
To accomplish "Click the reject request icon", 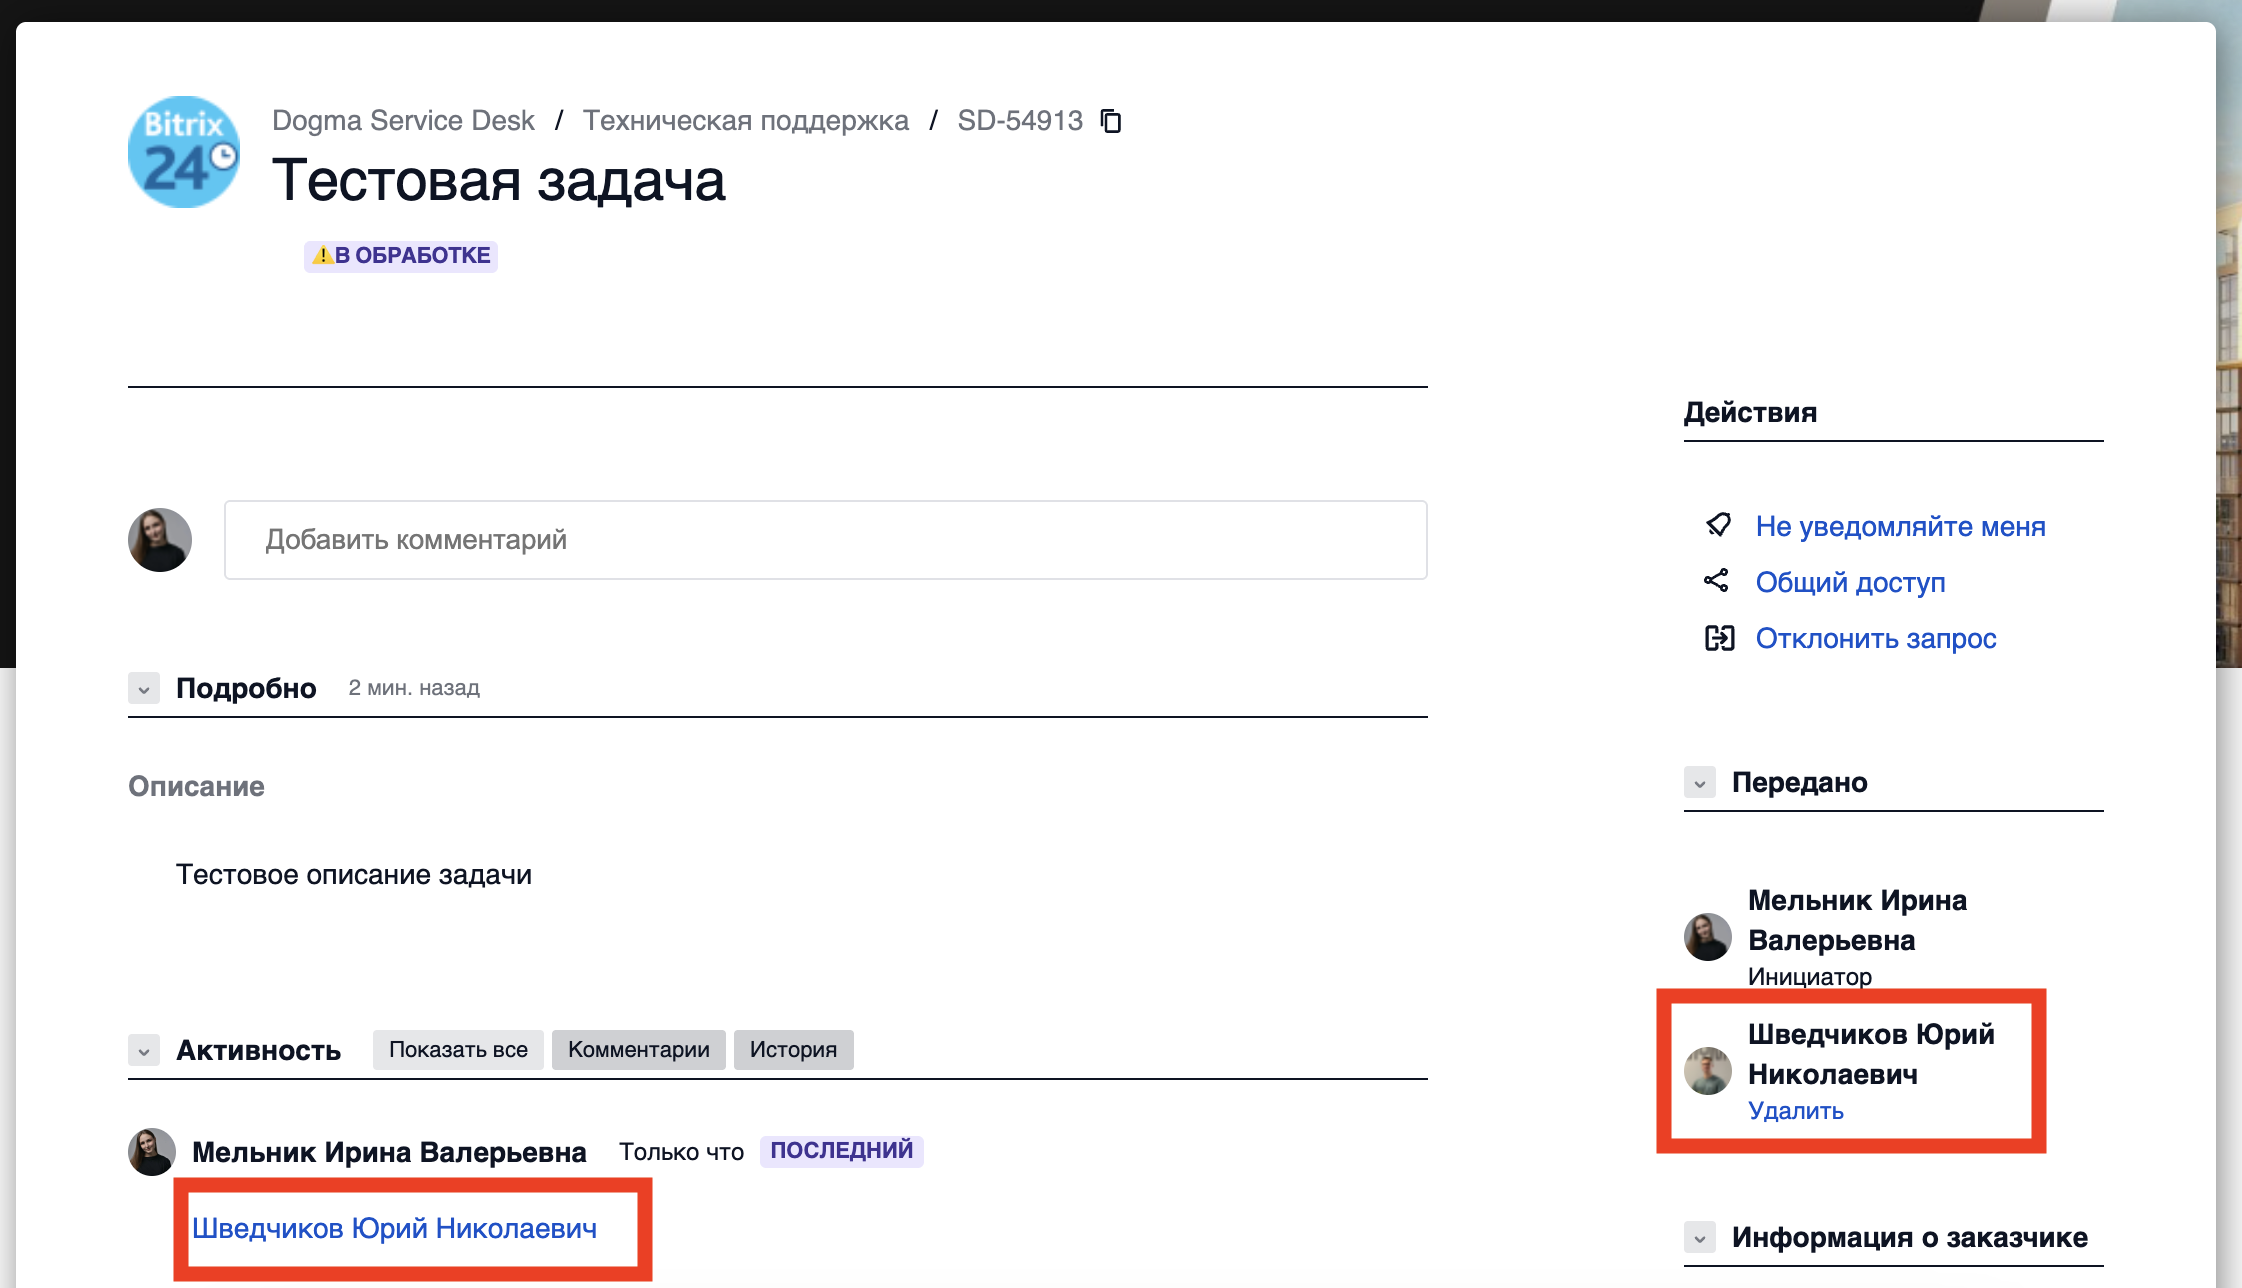I will point(1719,638).
